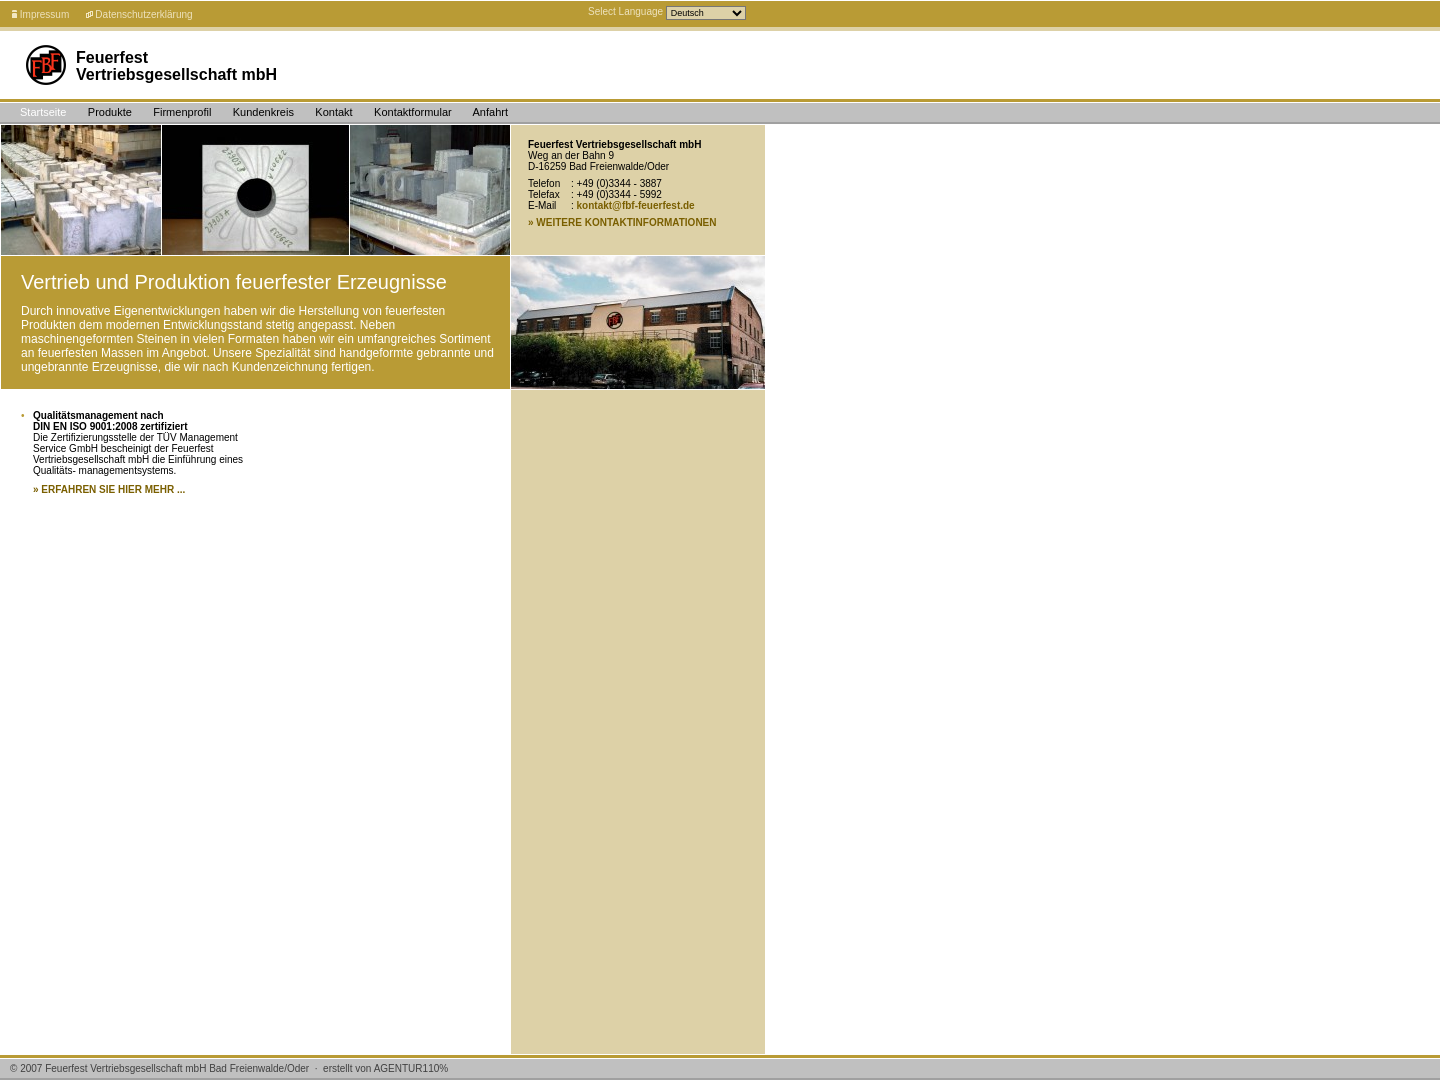
Task: Click the © 2007 Feuerfest copyright footer text
Action: [x=159, y=1069]
